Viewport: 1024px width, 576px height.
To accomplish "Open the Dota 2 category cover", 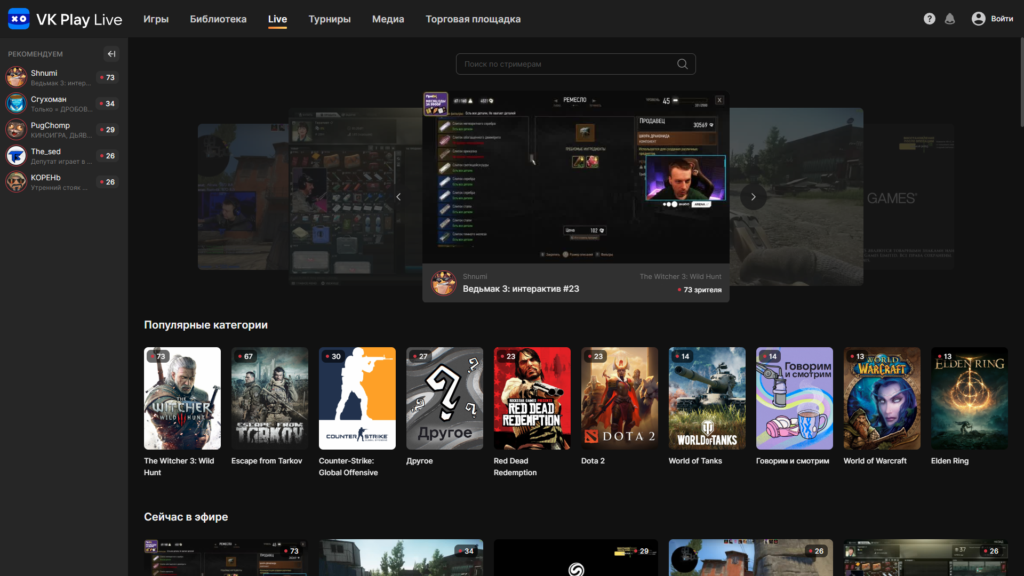I will [x=620, y=398].
